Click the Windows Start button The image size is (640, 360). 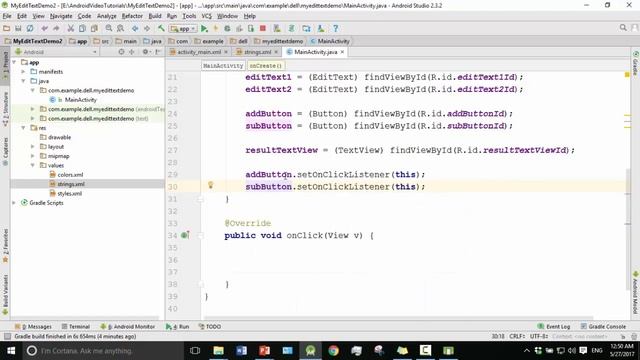point(11,351)
